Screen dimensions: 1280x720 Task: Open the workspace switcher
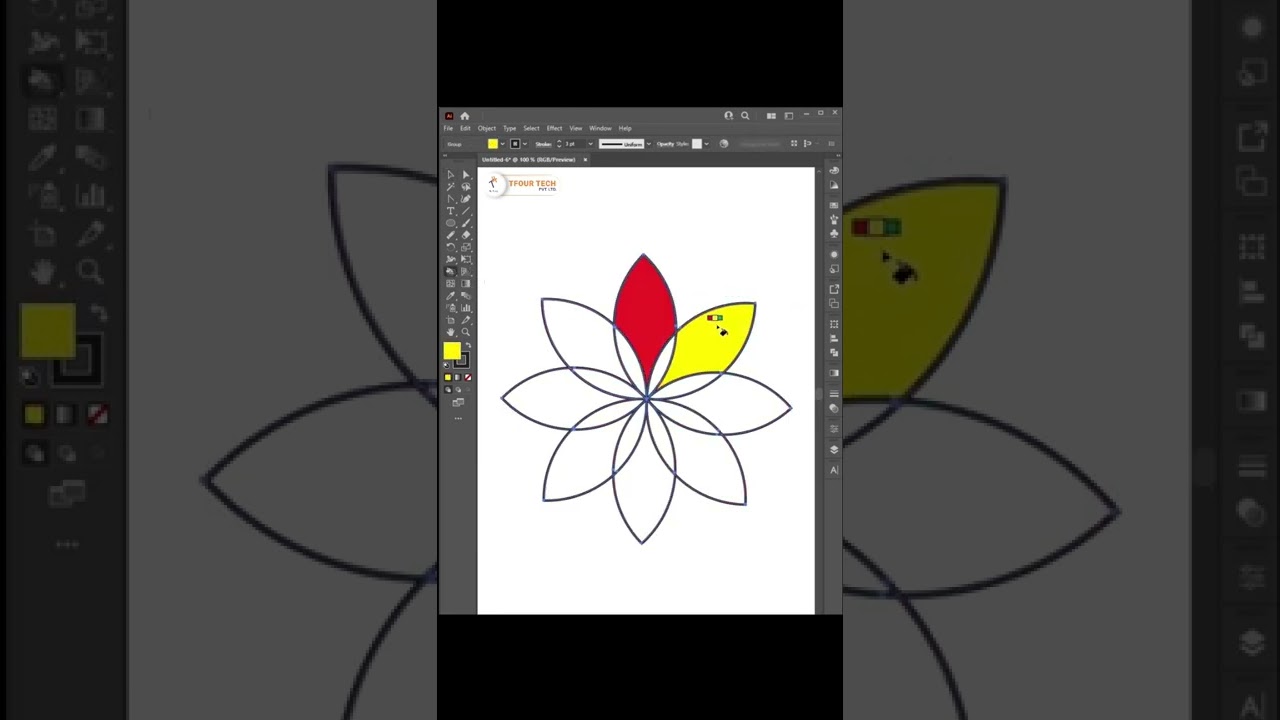point(789,116)
